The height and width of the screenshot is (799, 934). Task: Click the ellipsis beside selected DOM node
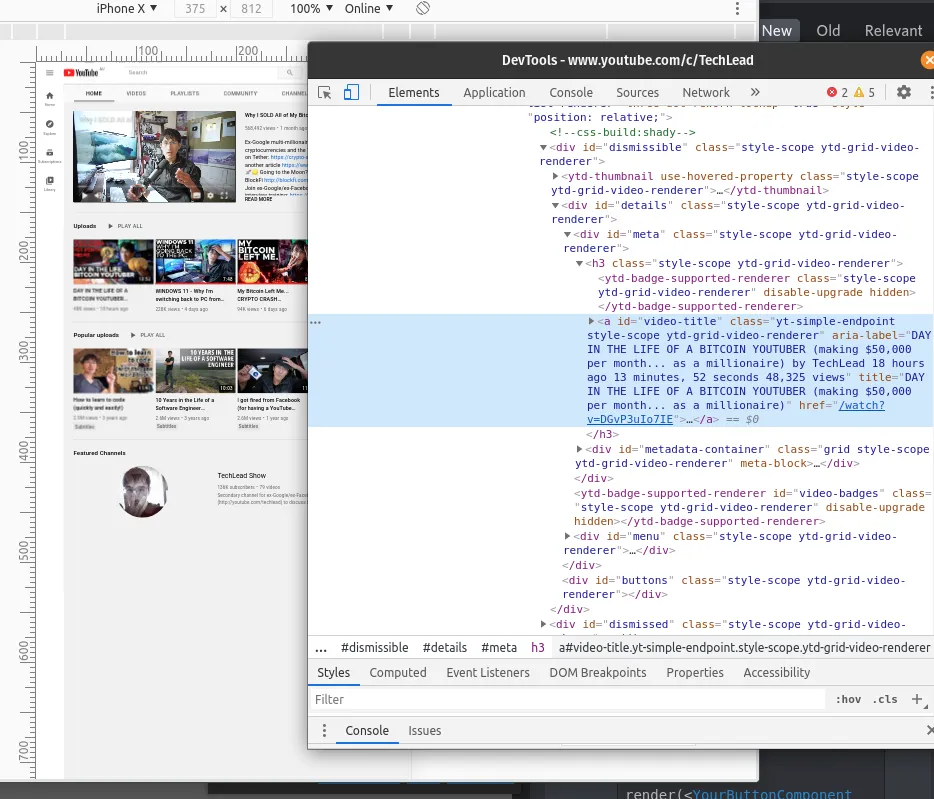click(315, 322)
